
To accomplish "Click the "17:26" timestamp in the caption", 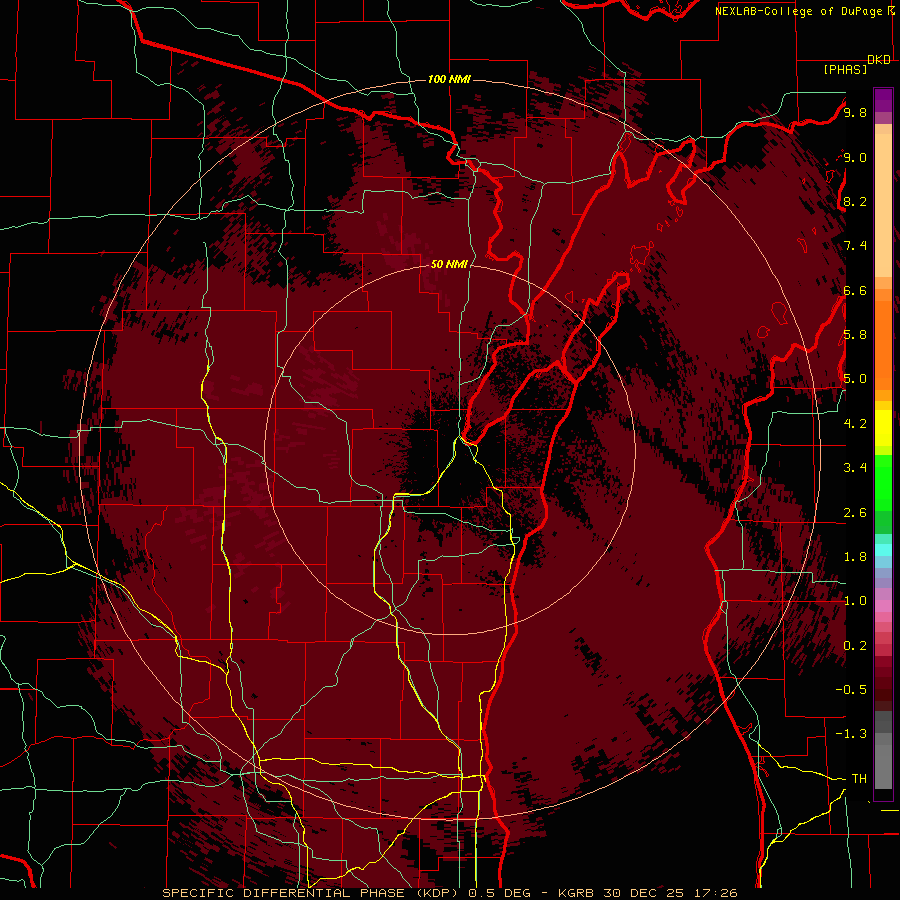I will 715,893.
